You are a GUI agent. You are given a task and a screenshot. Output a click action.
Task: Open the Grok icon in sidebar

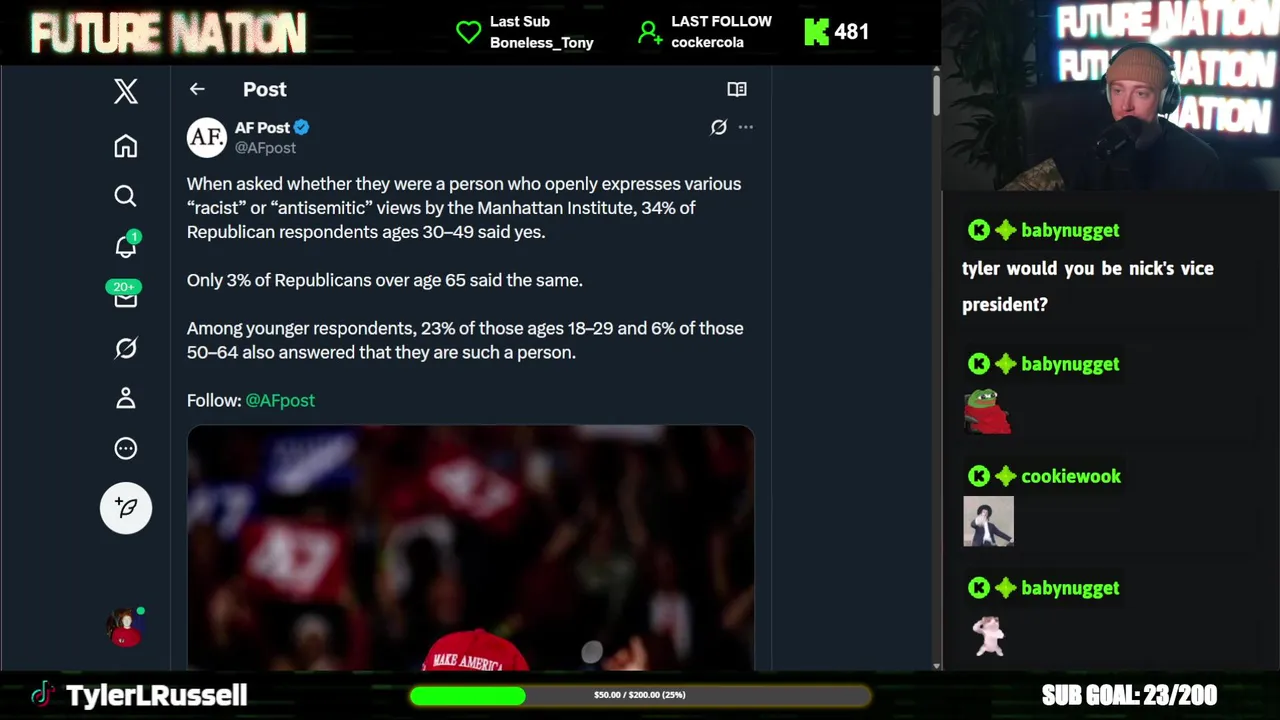[x=125, y=348]
